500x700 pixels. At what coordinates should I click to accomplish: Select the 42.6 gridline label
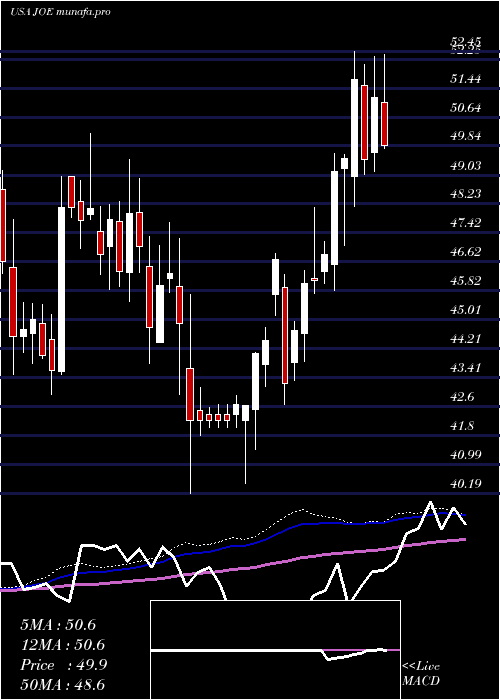click(462, 396)
